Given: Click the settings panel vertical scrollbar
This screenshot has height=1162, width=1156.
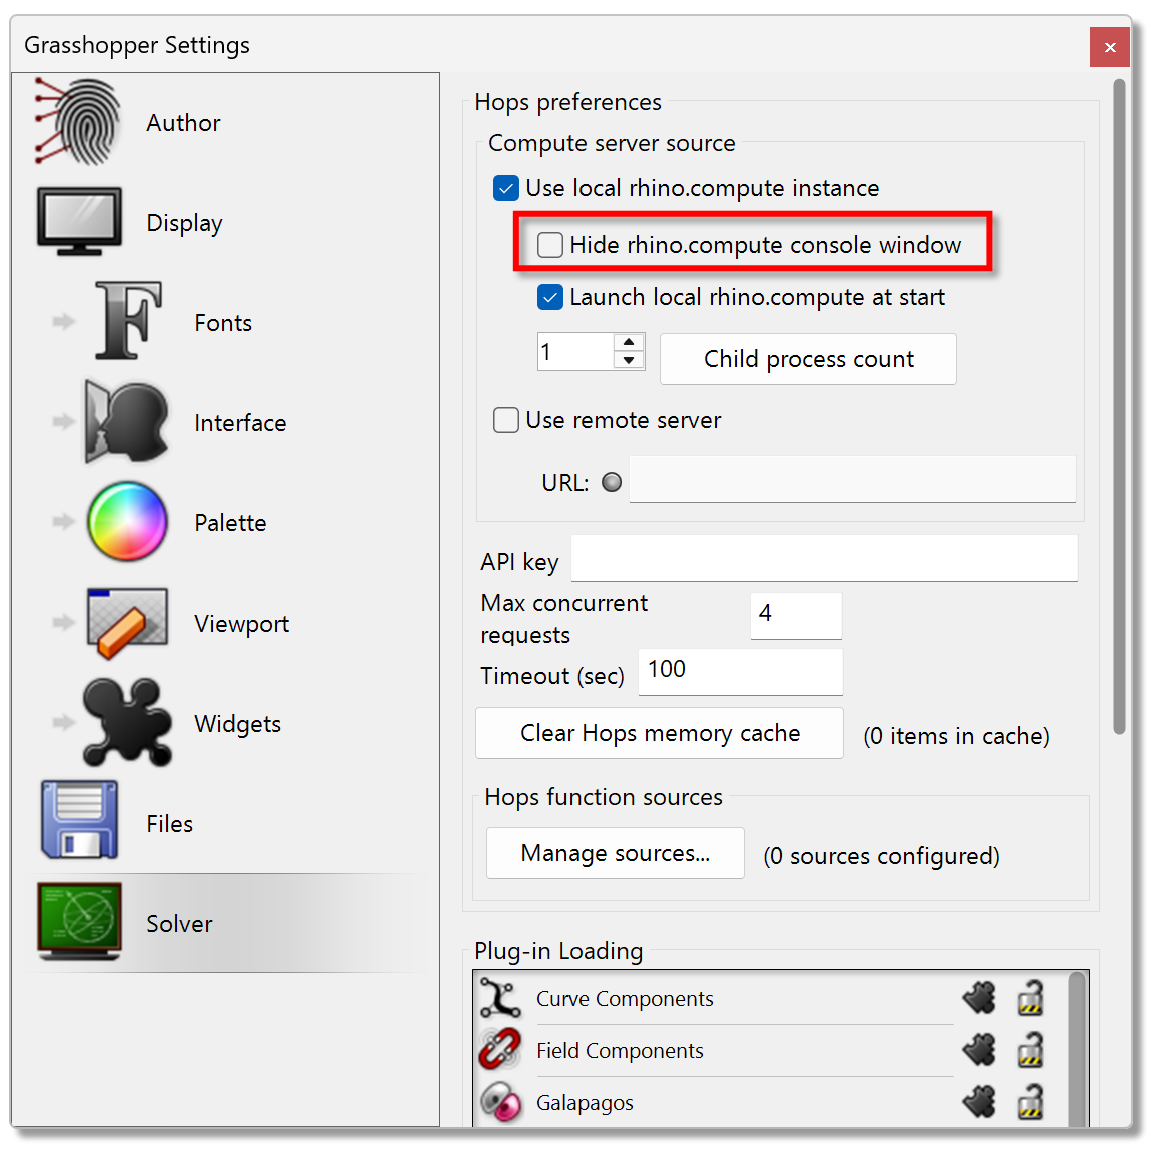Looking at the screenshot, I should [x=1119, y=406].
